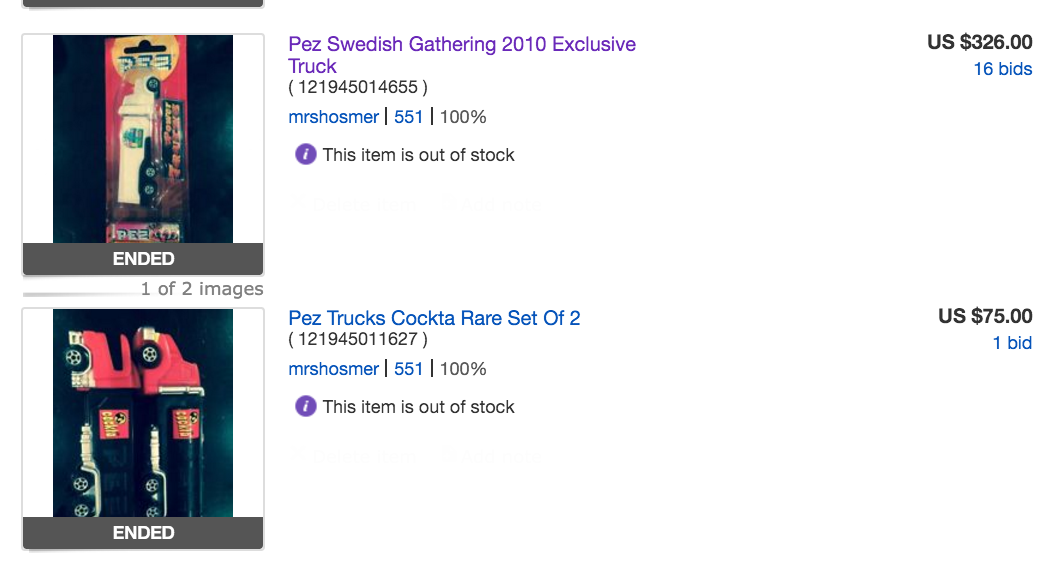Open the 16 bids history link
The height and width of the screenshot is (573, 1048).
click(1002, 69)
